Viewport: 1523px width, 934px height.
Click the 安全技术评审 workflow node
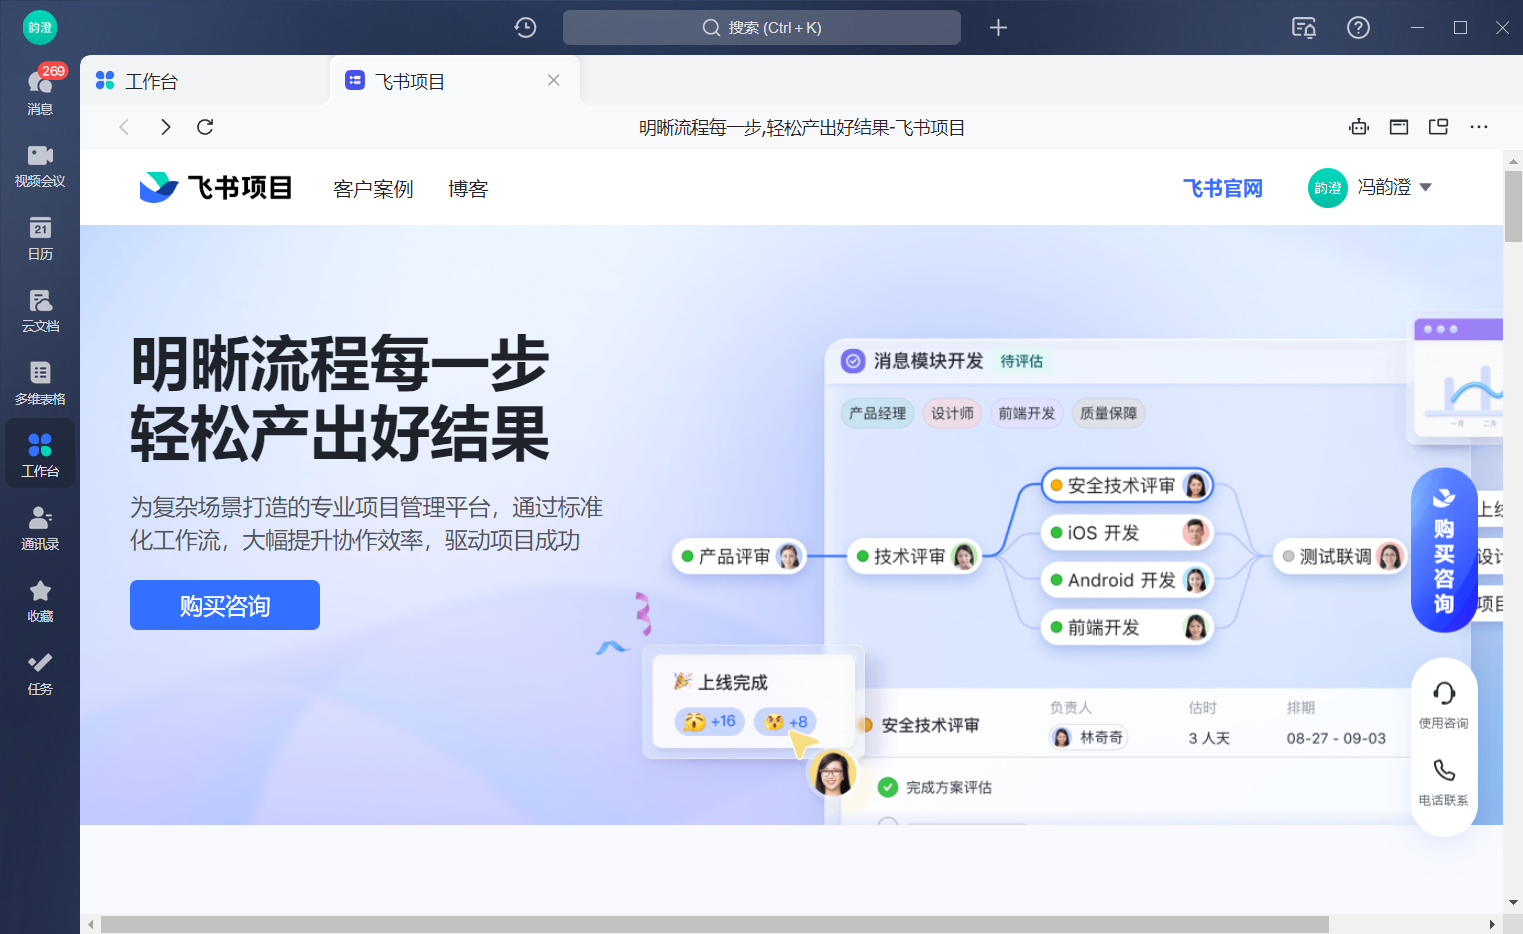[x=1127, y=485]
